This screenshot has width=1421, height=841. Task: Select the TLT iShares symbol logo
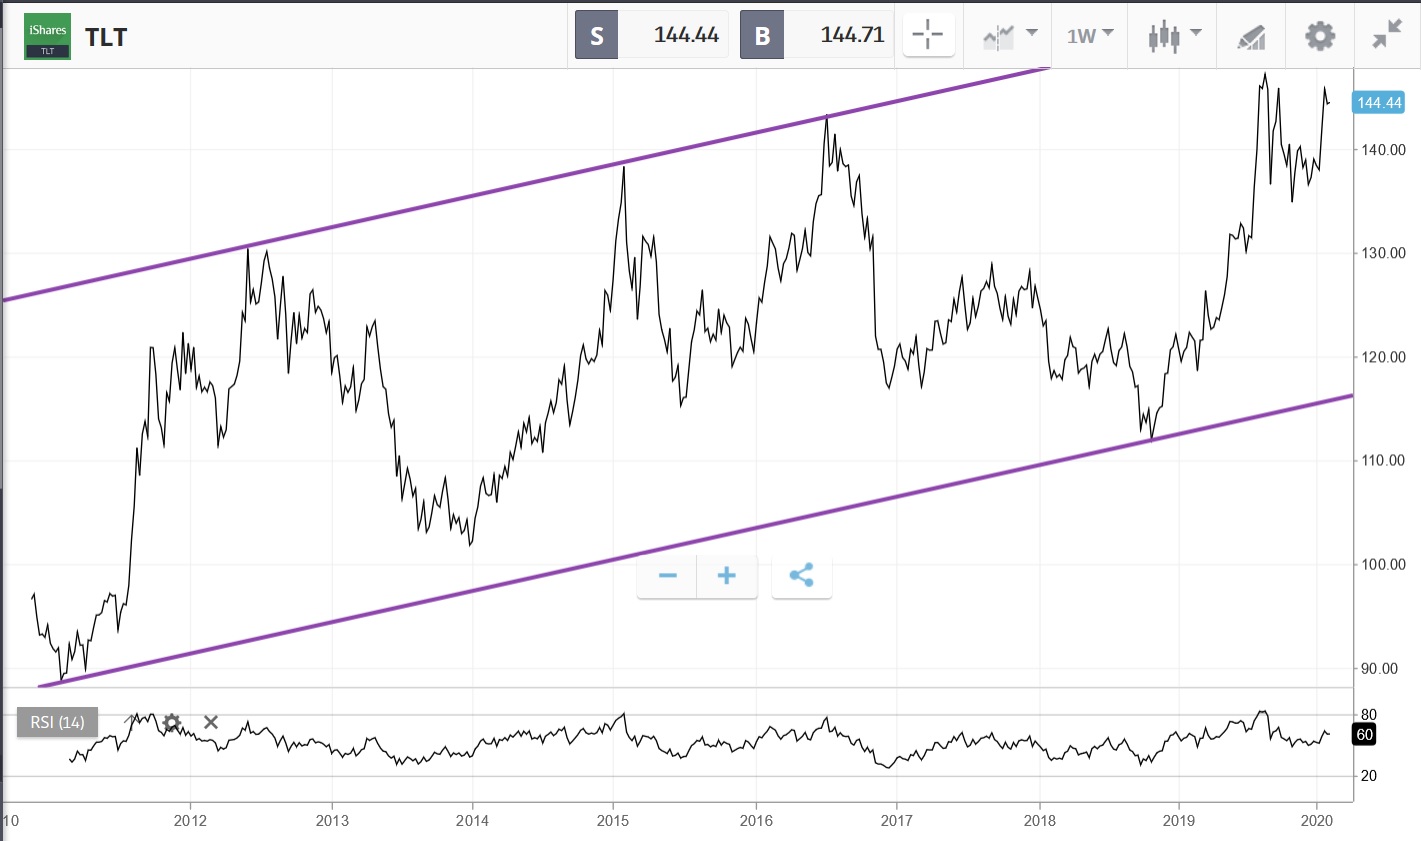point(46,35)
